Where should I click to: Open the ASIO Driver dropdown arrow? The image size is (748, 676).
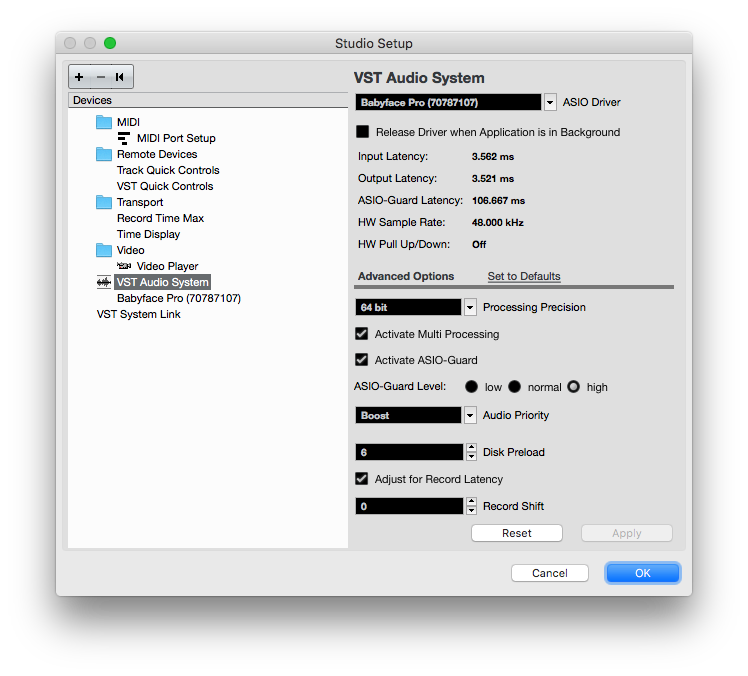[x=550, y=102]
